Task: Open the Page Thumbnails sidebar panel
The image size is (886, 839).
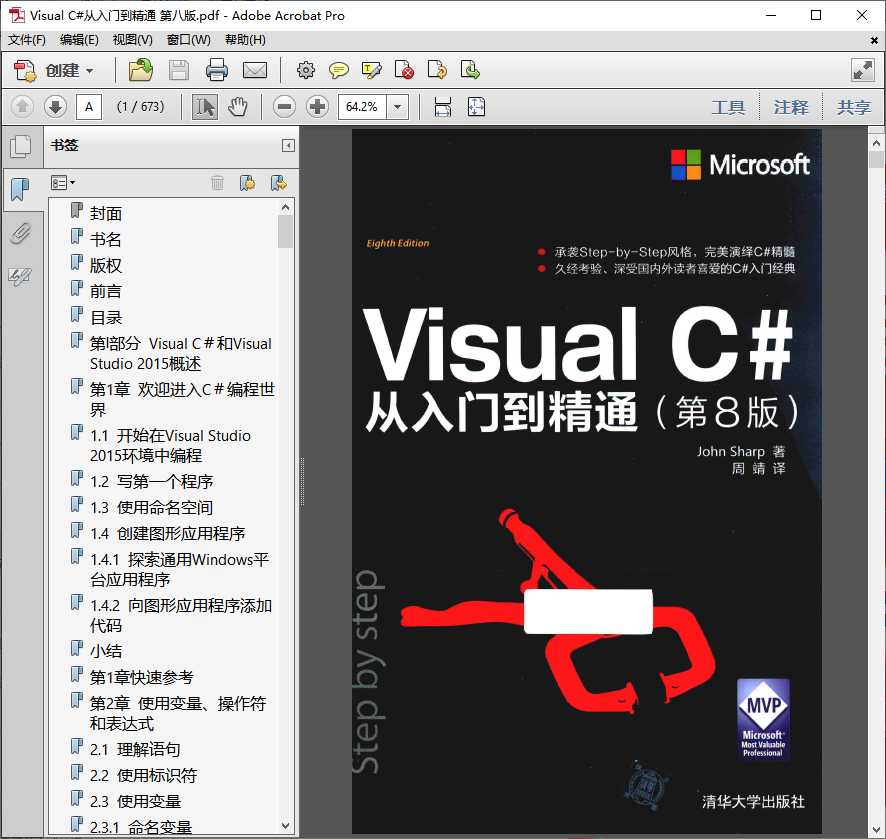Action: (22, 146)
